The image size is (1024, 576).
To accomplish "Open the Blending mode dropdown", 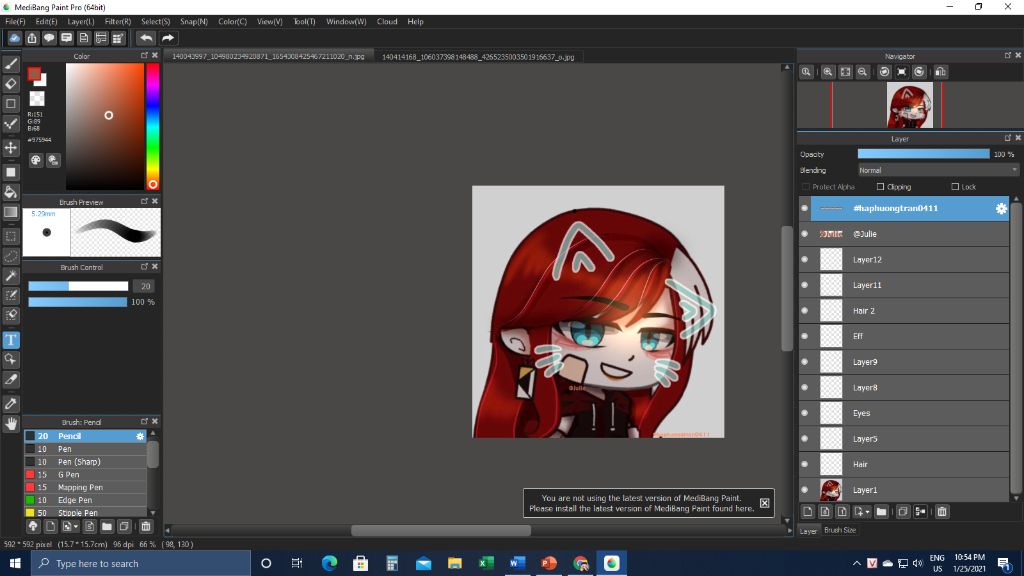I will (x=937, y=170).
